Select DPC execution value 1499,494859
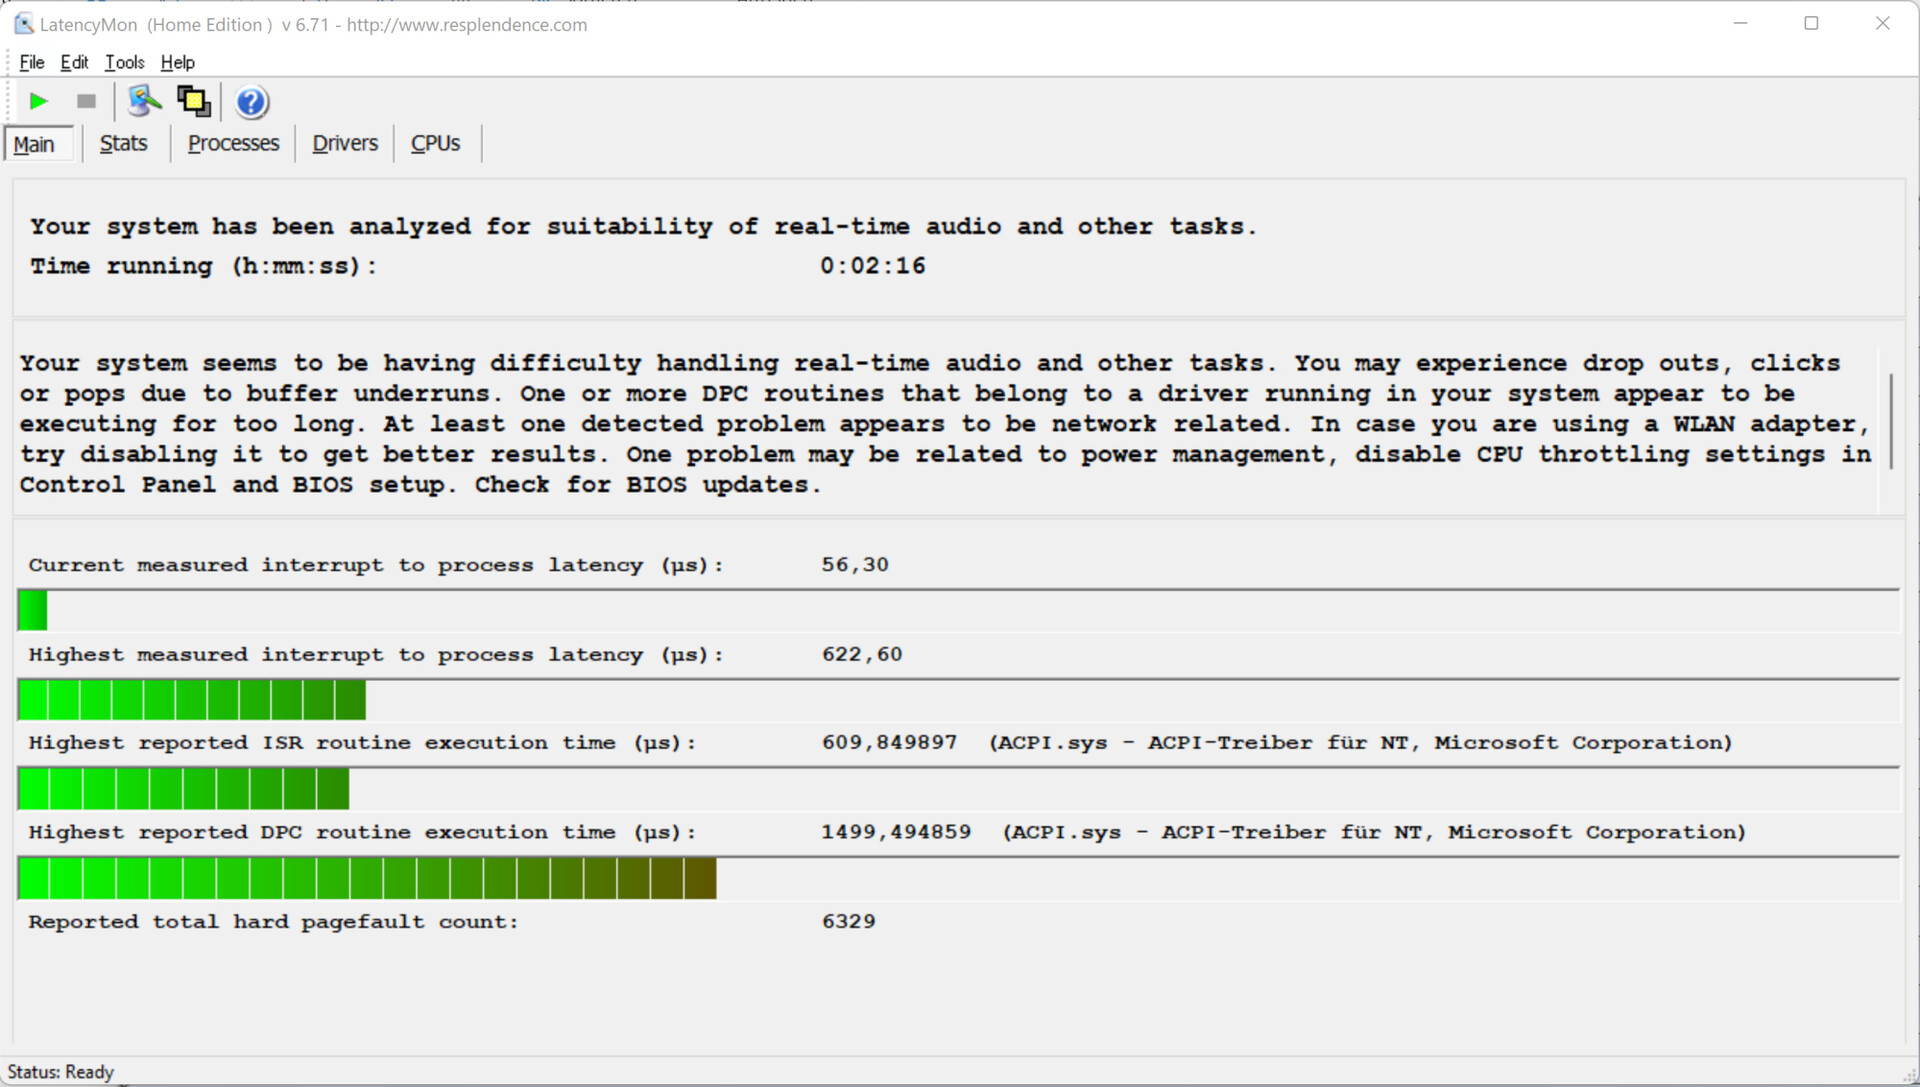The height and width of the screenshot is (1087, 1920). (x=896, y=832)
